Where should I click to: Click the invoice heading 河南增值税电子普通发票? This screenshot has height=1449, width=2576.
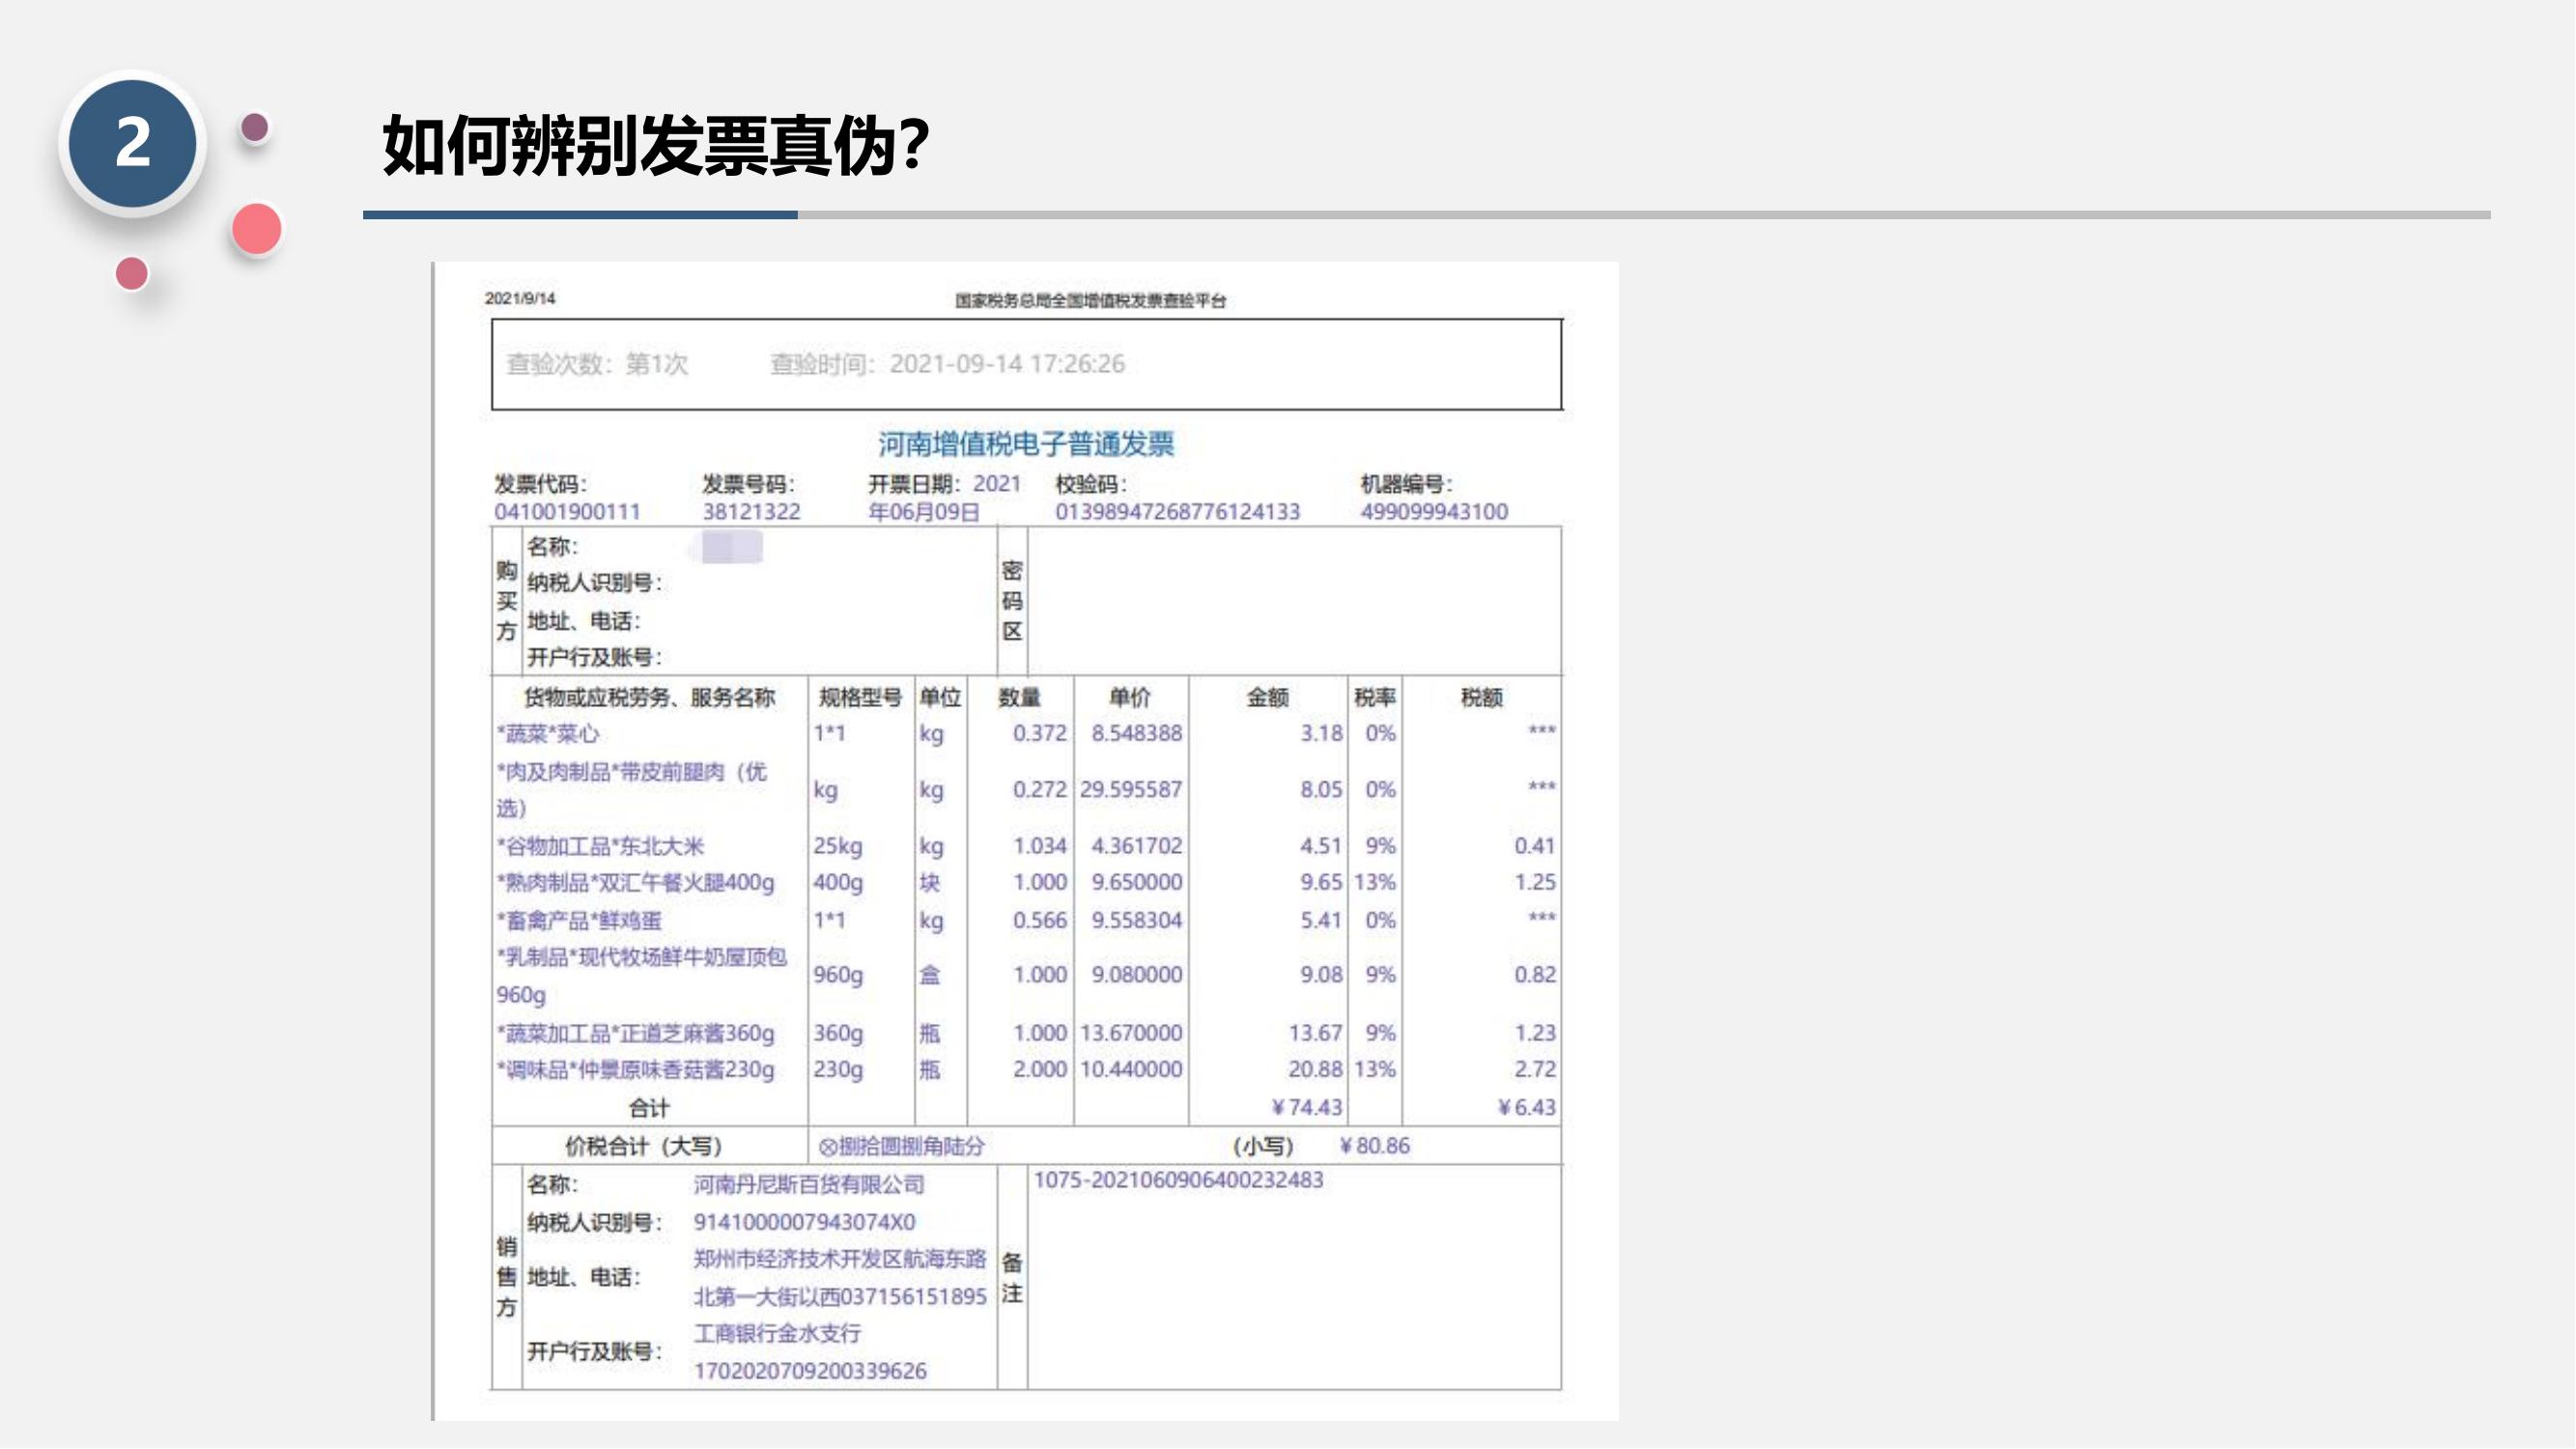pyautogui.click(x=1026, y=444)
